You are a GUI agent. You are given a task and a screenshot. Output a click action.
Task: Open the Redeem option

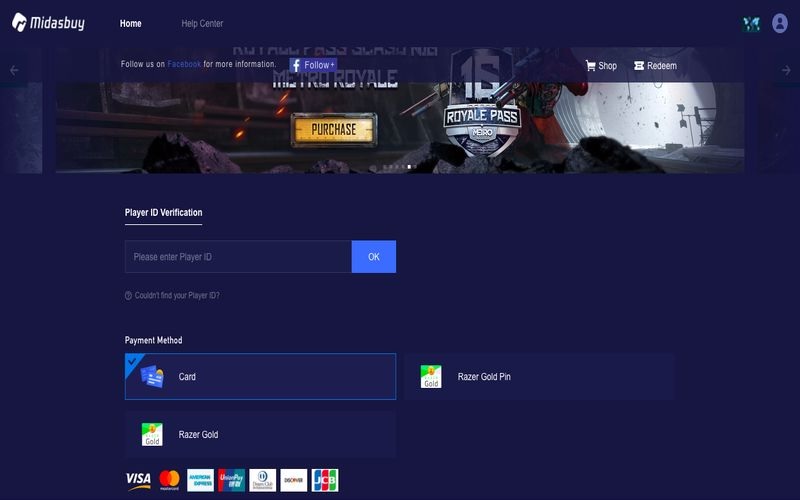(655, 66)
